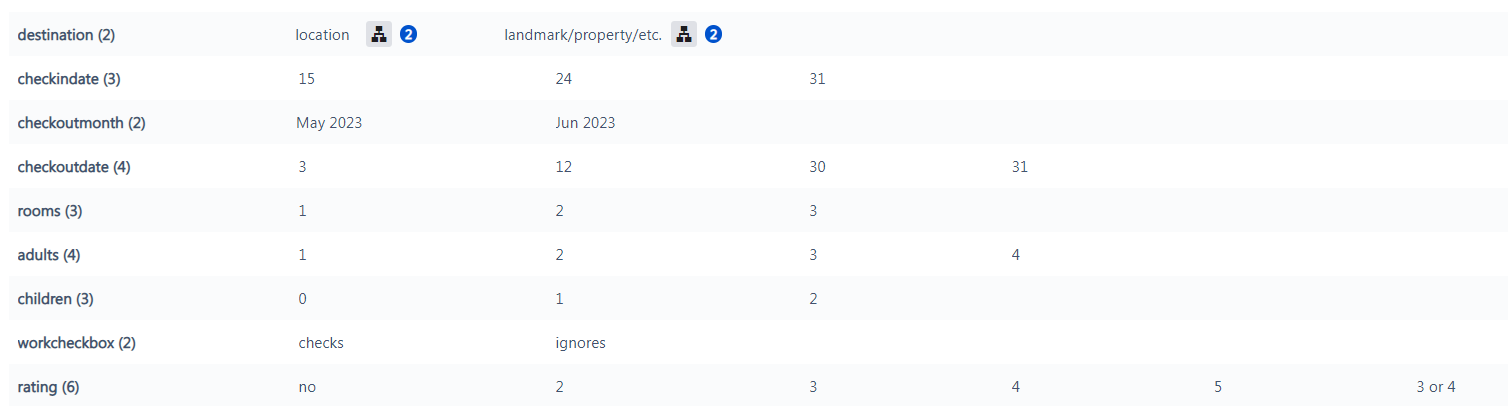
Task: Click the workcheckbox (2) parameter name
Action: point(76,343)
